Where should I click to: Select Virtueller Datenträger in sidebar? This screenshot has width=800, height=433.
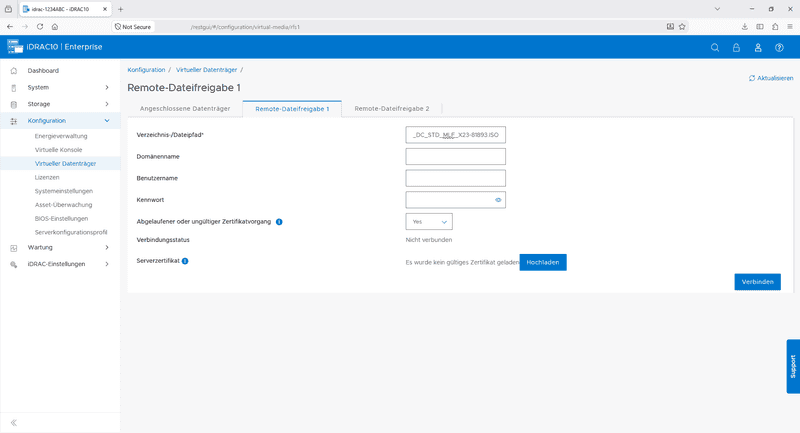[65, 164]
